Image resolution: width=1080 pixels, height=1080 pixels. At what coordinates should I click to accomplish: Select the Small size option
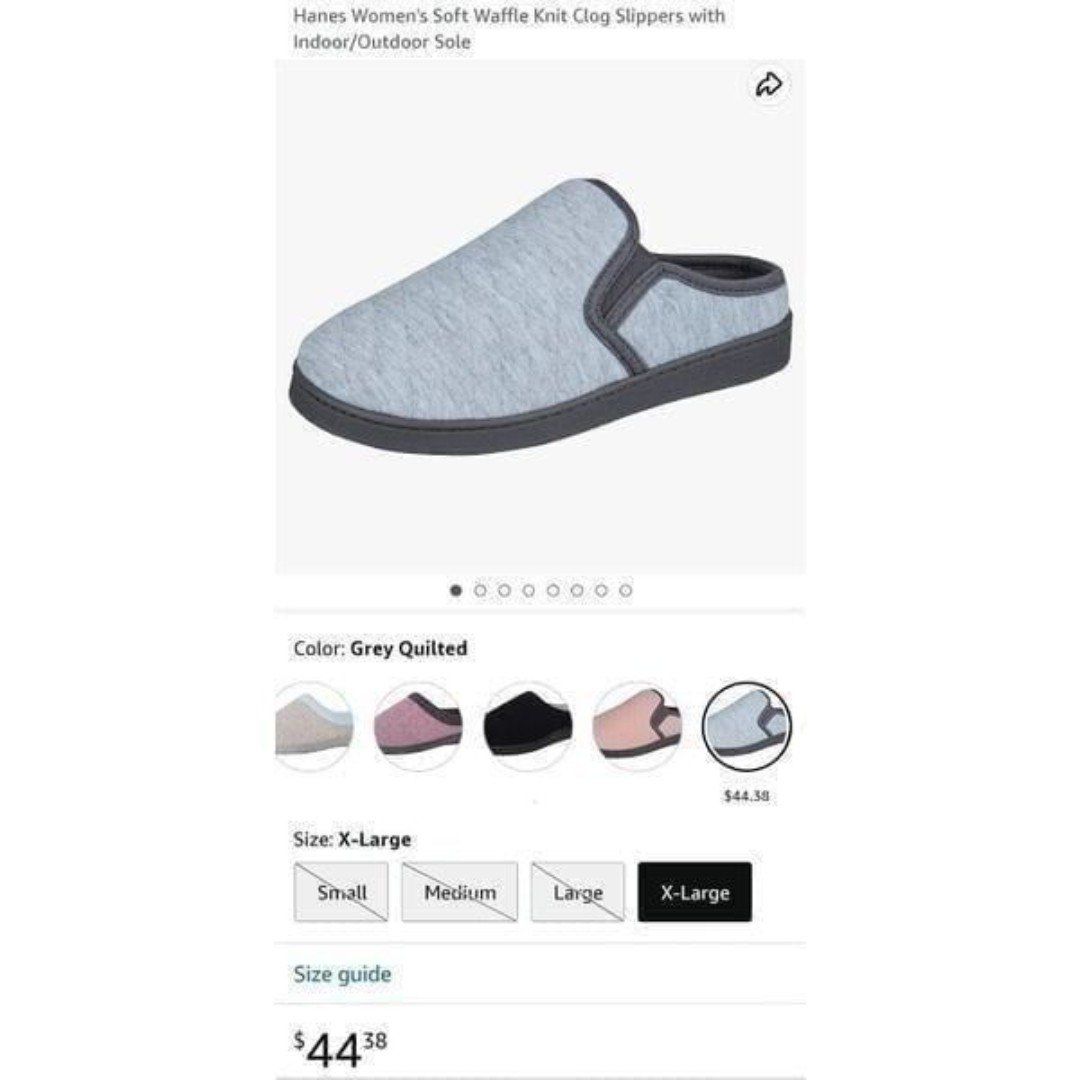[341, 892]
